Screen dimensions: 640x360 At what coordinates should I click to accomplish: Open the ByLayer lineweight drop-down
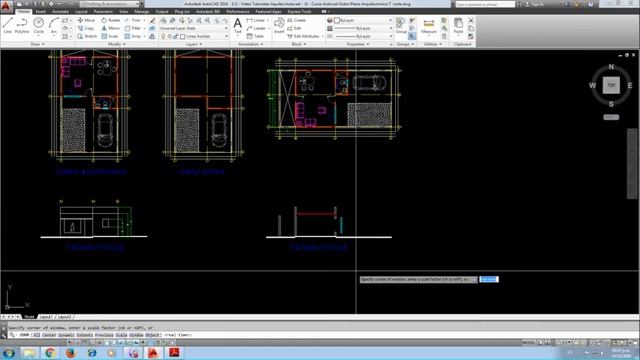363,28
